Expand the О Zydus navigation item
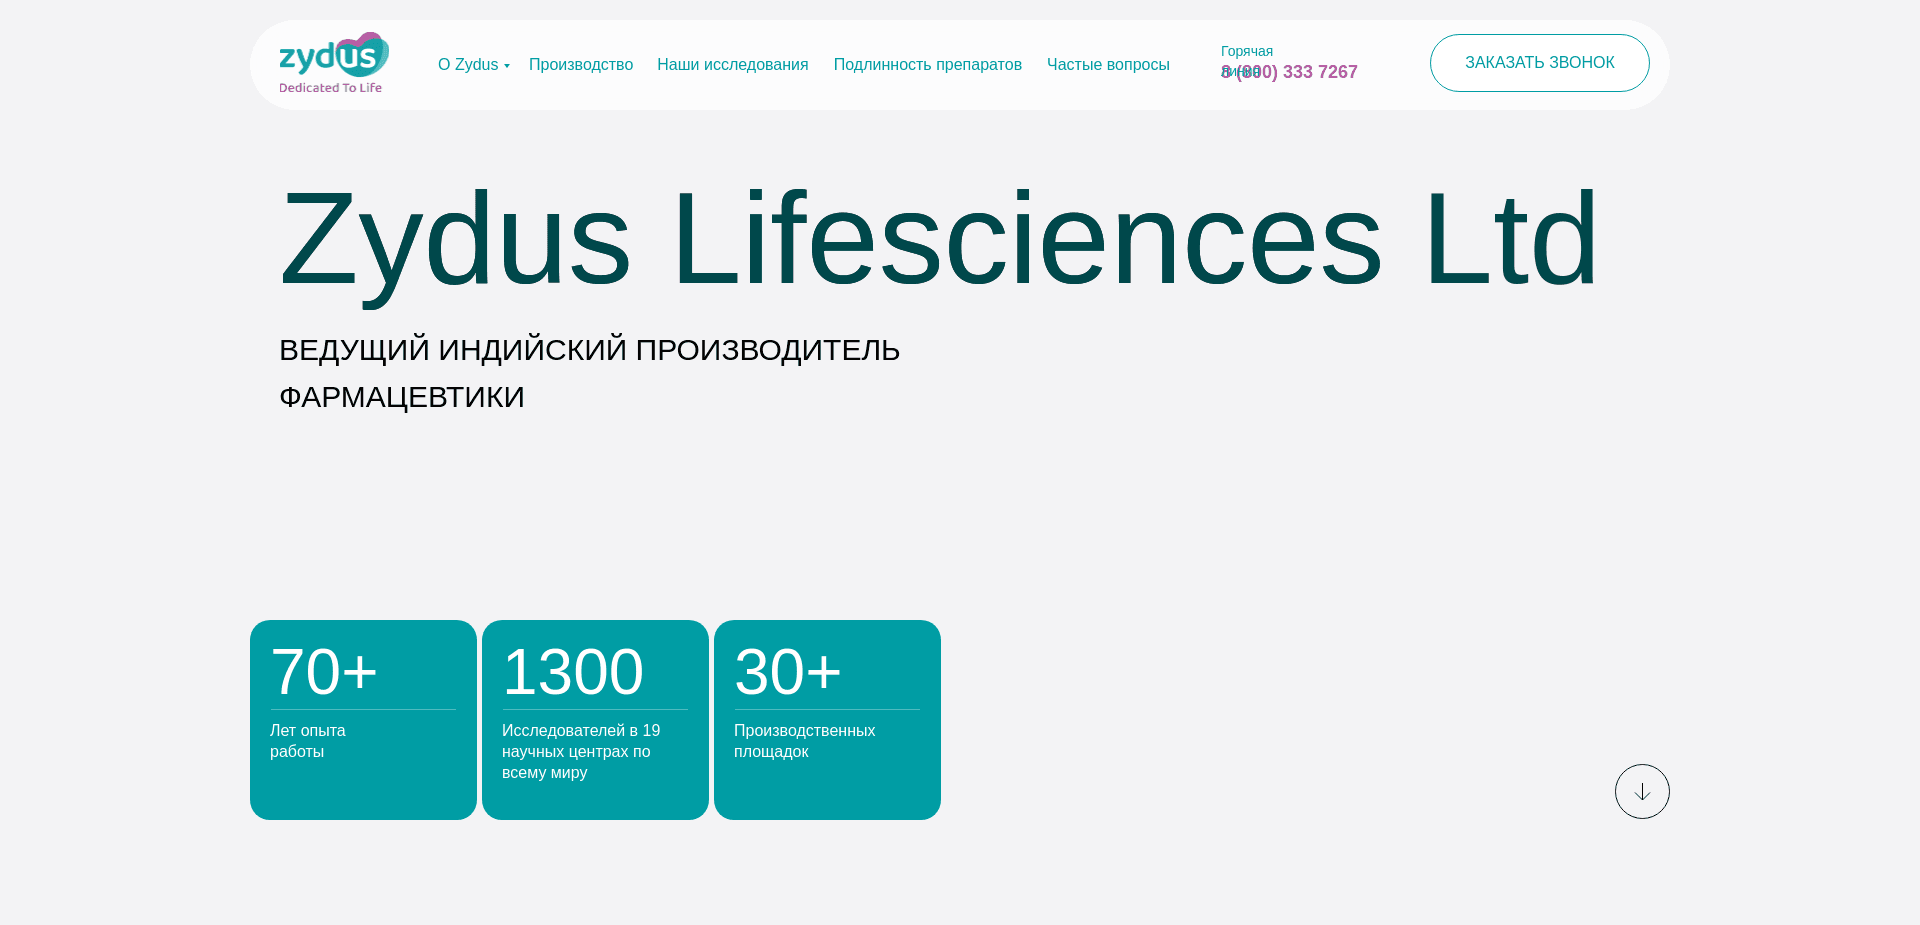 pyautogui.click(x=468, y=64)
